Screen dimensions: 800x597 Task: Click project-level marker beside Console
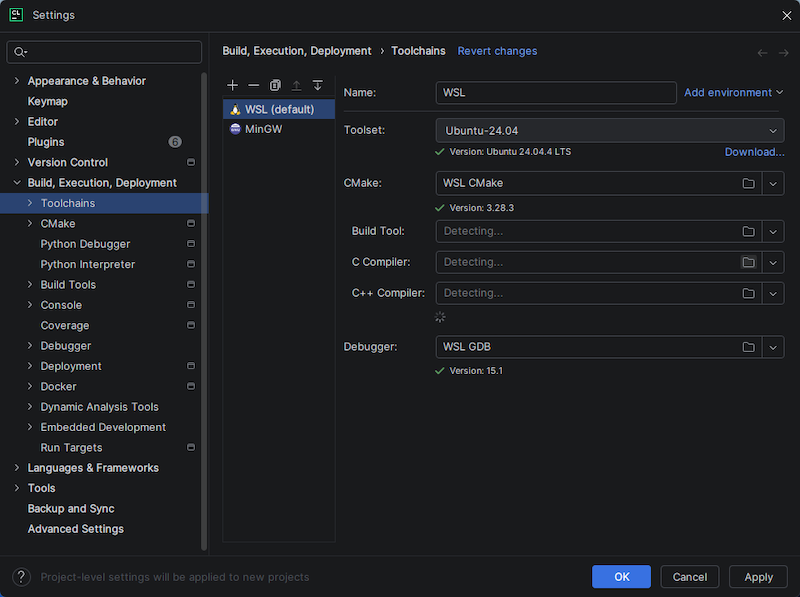pos(191,305)
